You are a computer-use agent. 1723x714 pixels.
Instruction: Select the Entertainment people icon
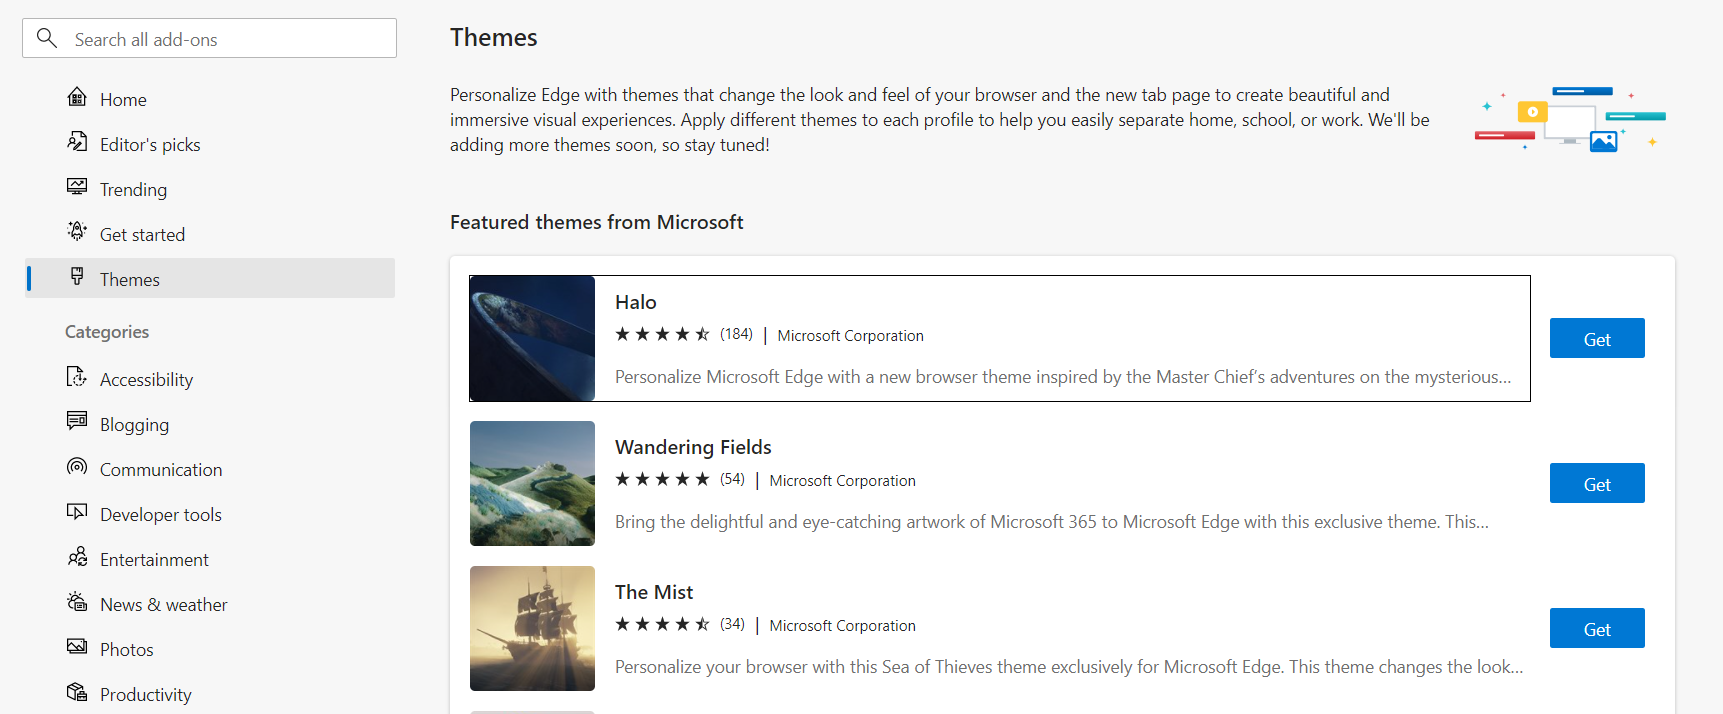[77, 558]
